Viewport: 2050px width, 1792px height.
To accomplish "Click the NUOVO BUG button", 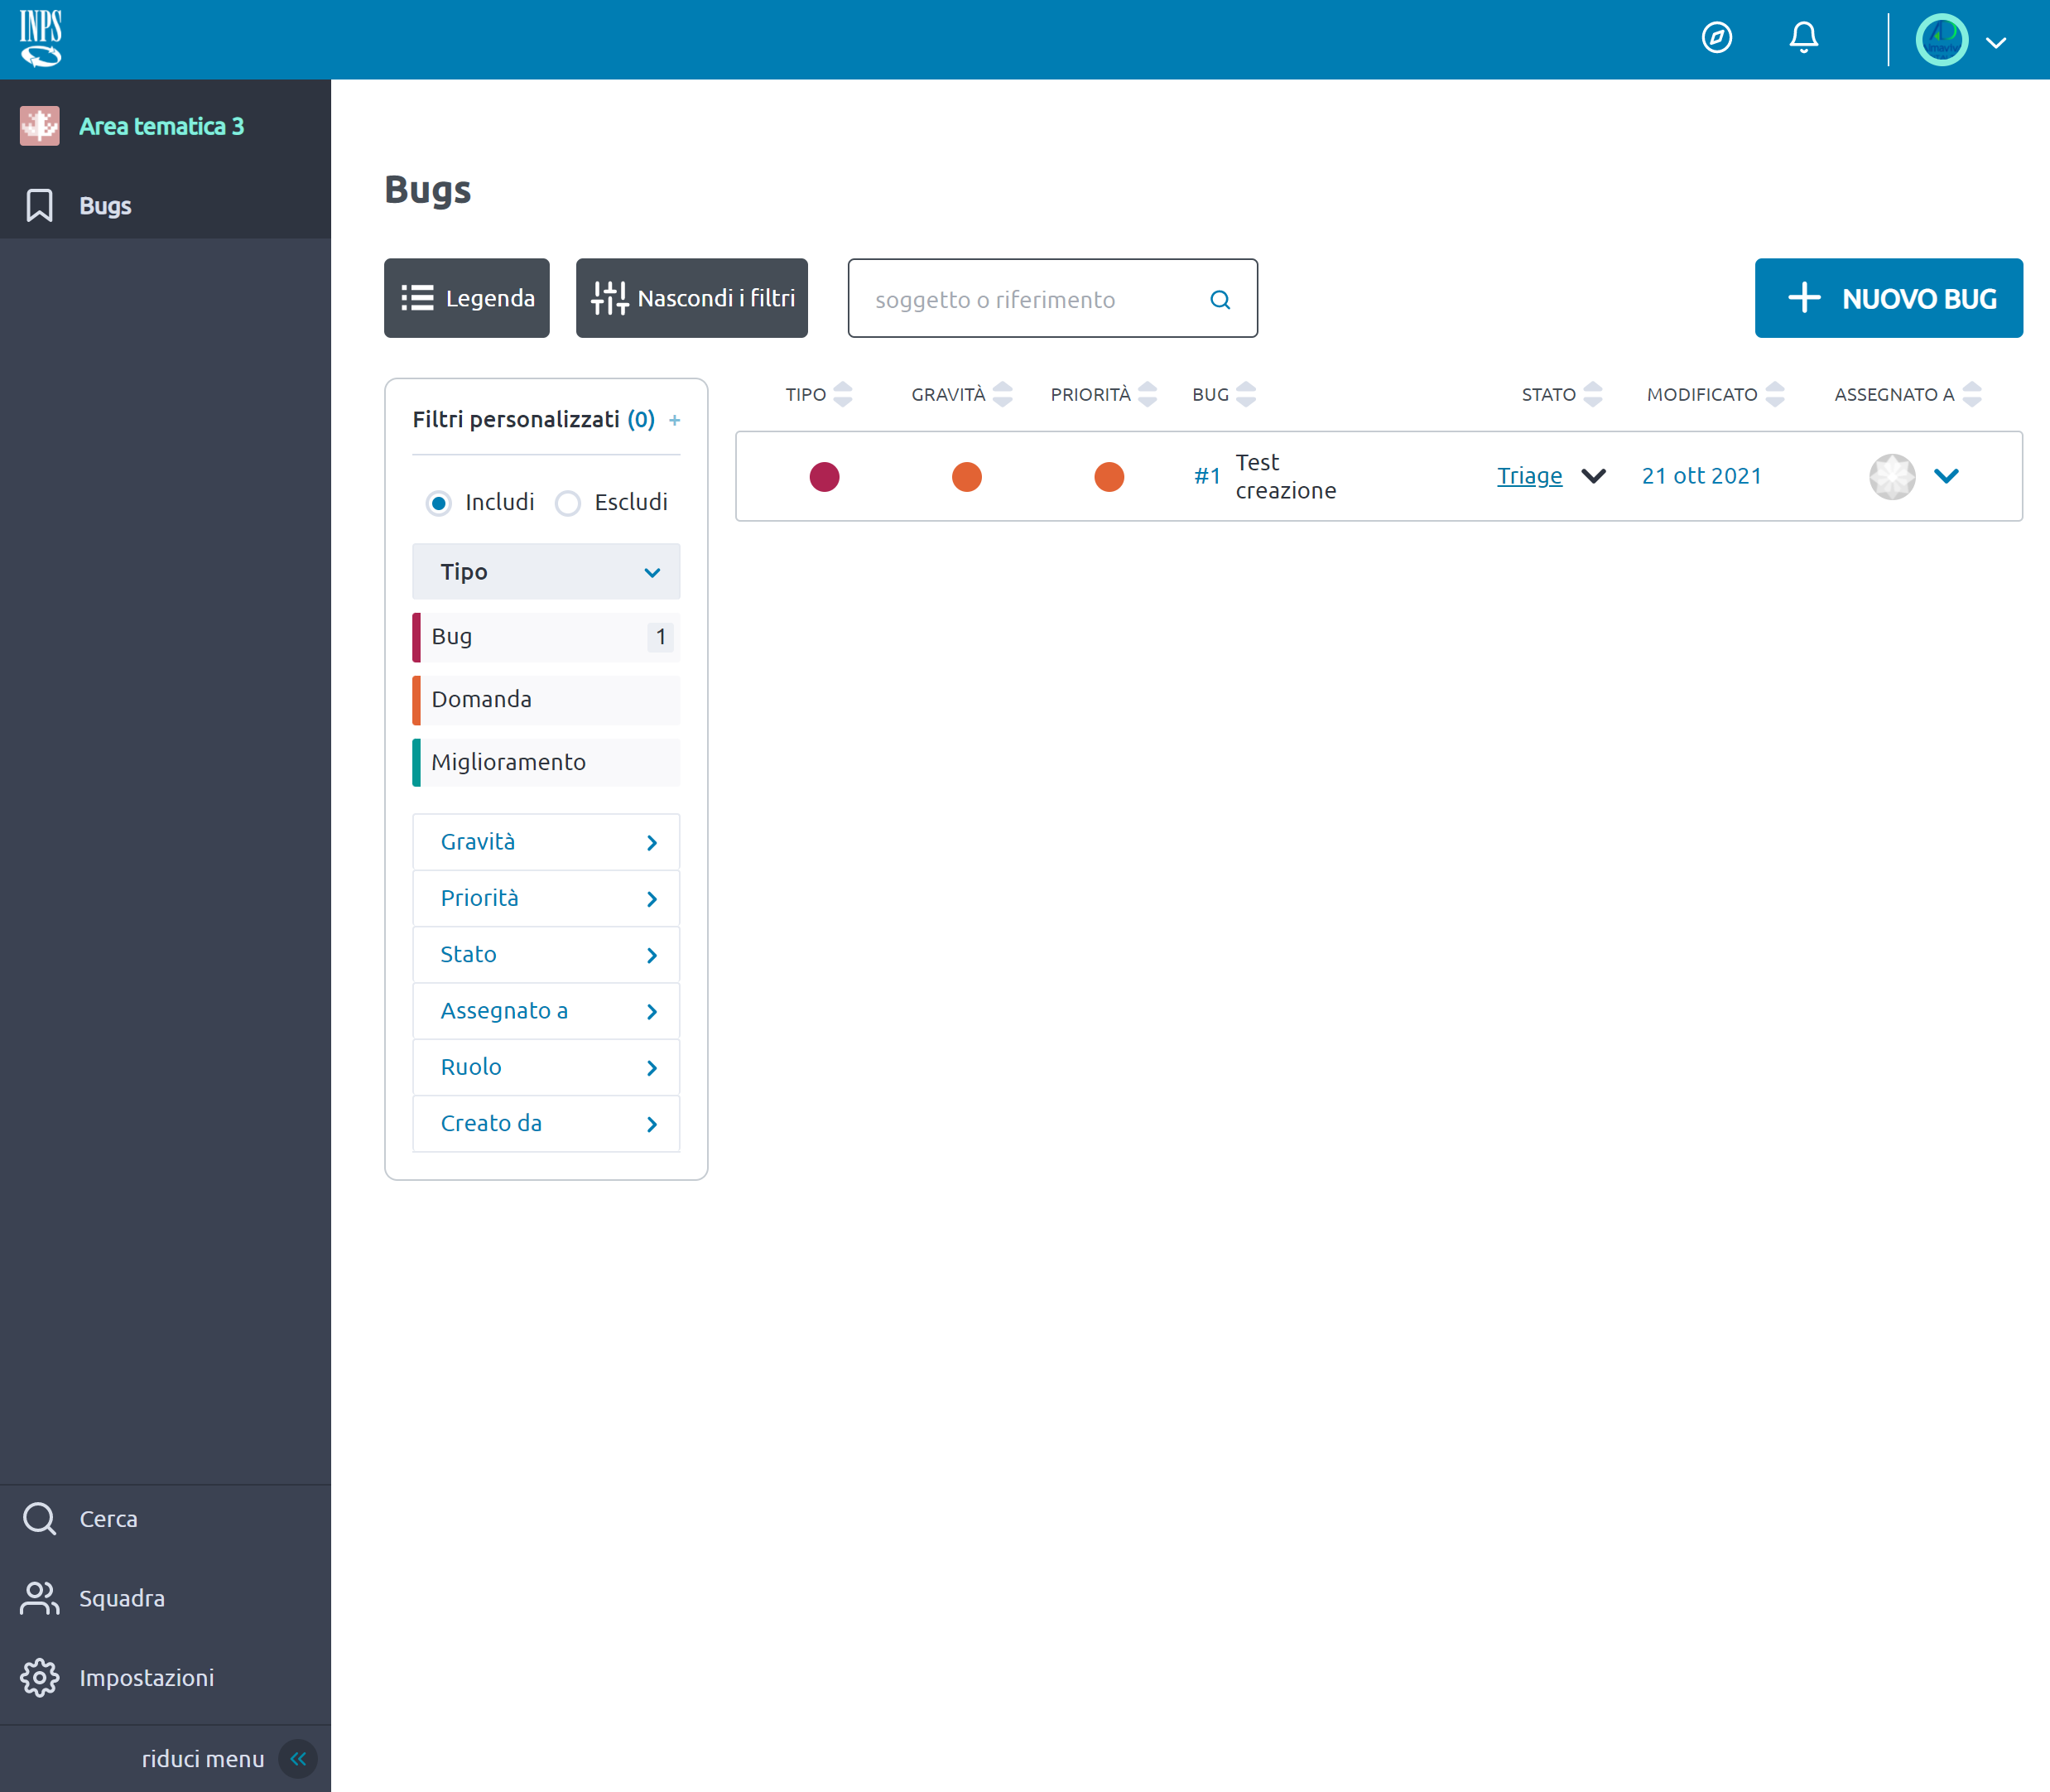I will [1888, 299].
